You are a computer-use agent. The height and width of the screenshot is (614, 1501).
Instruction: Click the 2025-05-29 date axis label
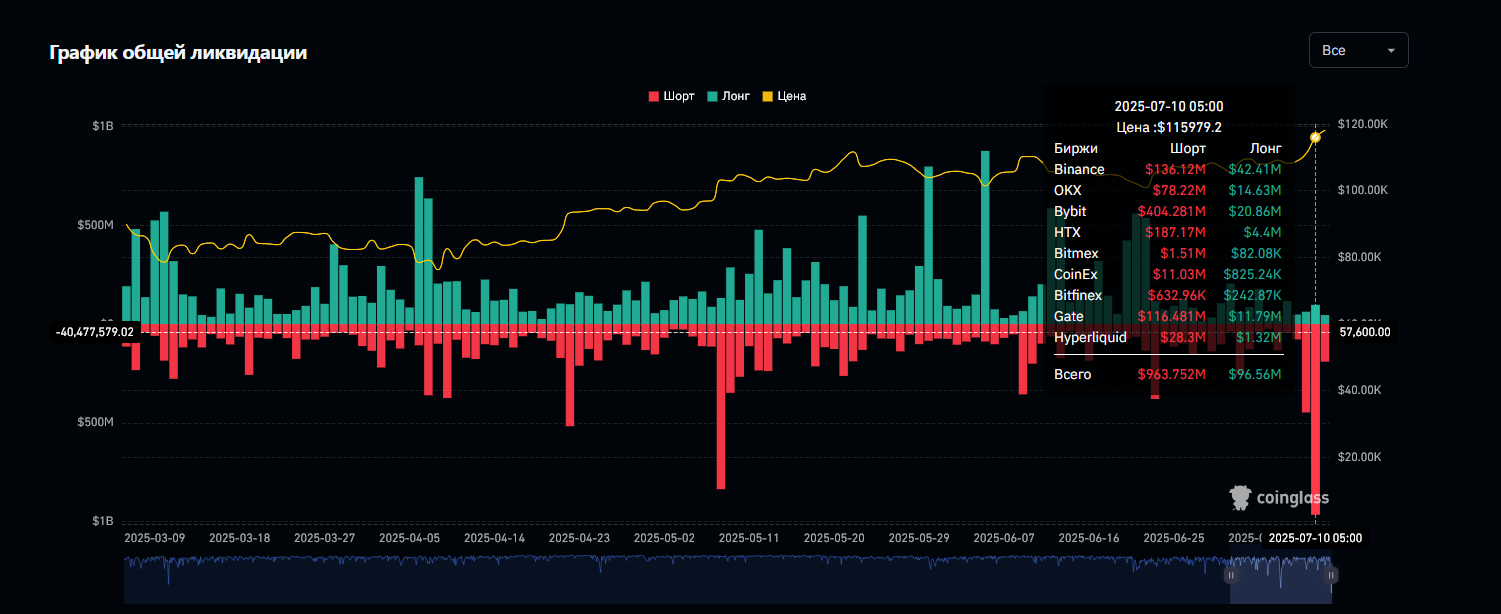click(x=919, y=537)
